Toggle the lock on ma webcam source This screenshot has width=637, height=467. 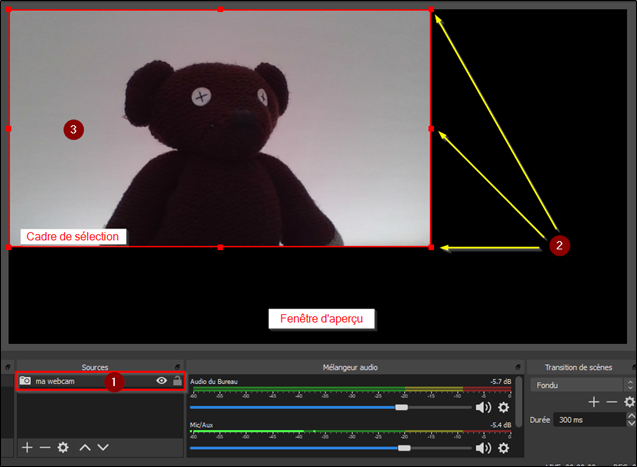177,381
